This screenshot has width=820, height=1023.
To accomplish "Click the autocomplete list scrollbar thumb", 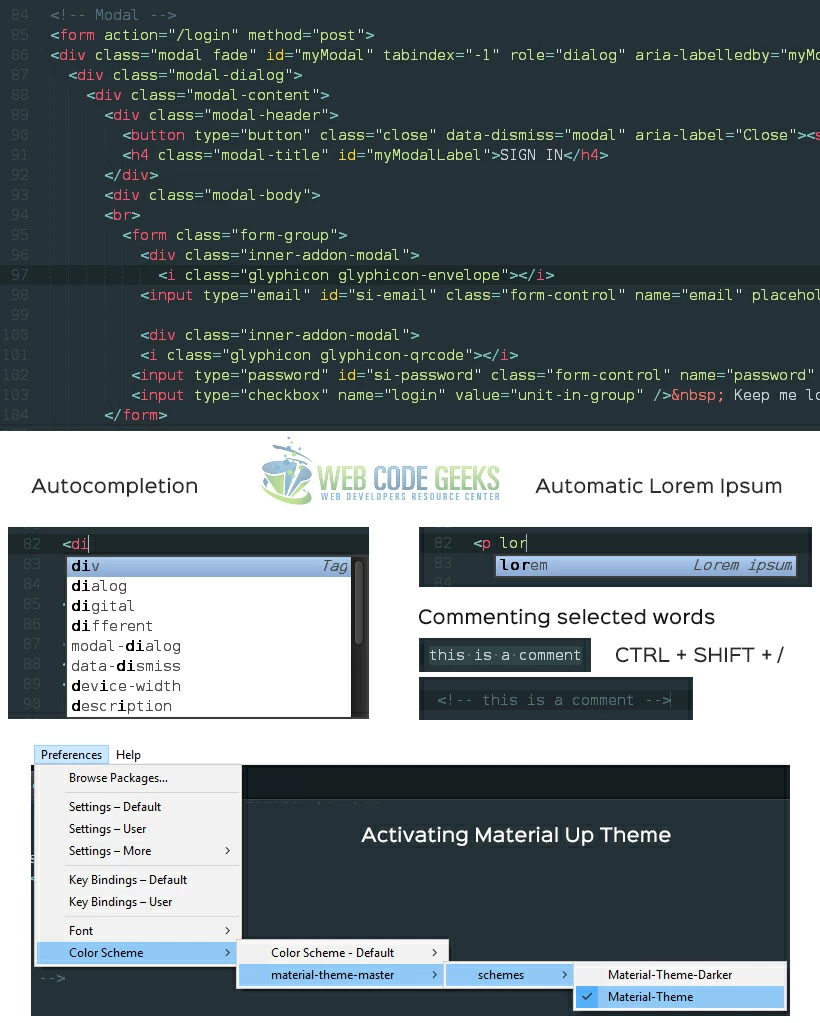I will pyautogui.click(x=358, y=602).
